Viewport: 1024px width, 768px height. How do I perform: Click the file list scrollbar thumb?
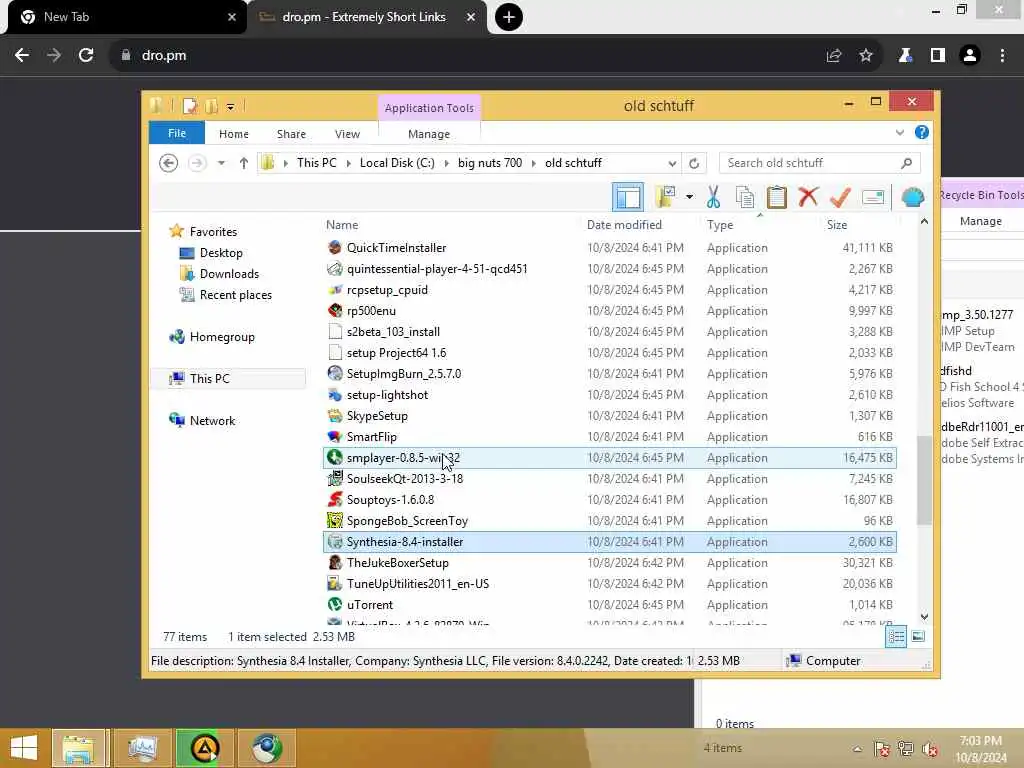coord(923,480)
